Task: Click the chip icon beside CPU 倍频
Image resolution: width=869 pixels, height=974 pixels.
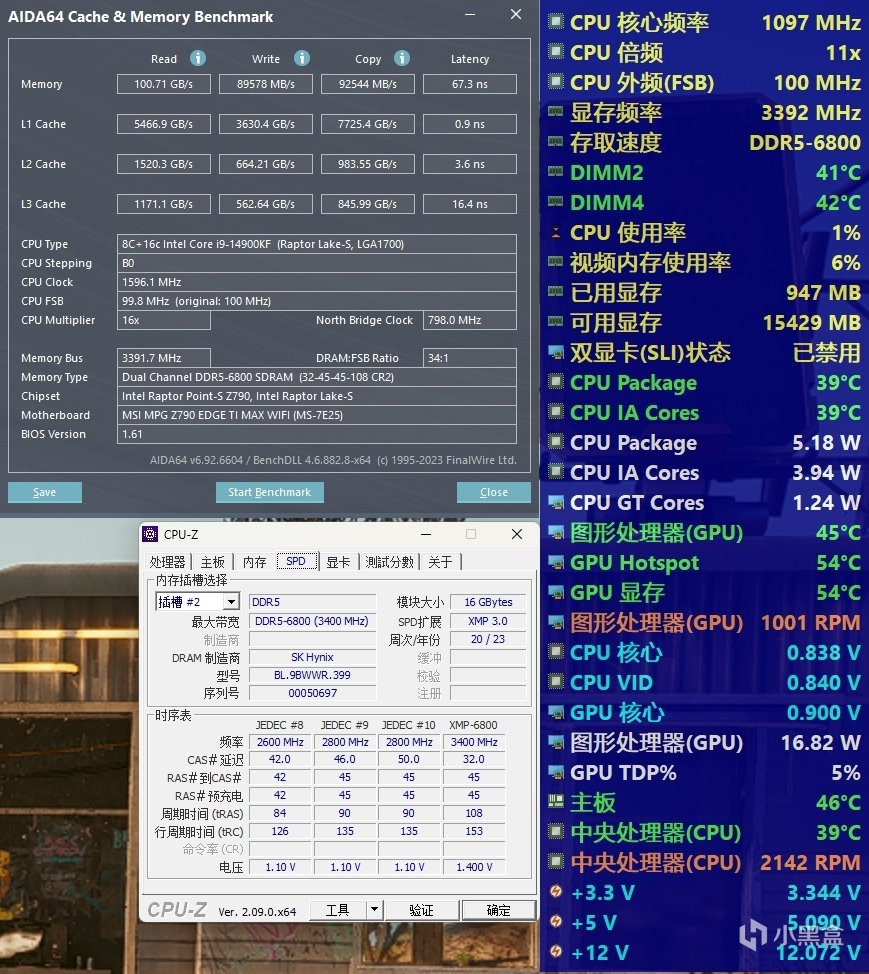Action: coord(555,52)
